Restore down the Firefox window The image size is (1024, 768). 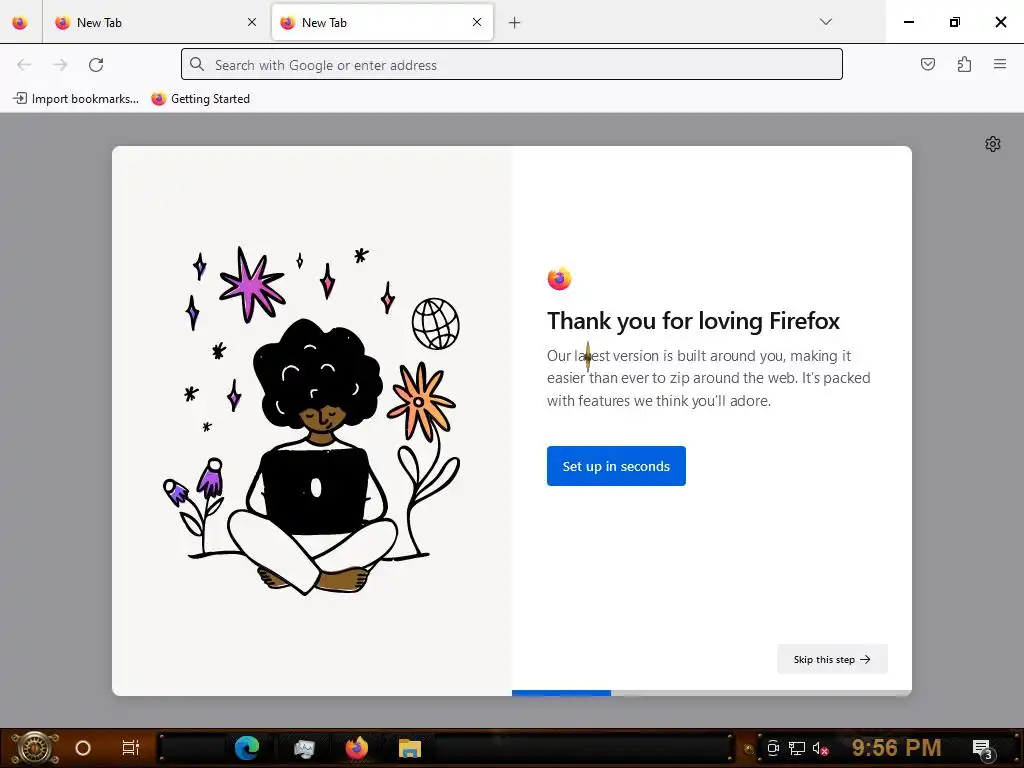pos(954,22)
